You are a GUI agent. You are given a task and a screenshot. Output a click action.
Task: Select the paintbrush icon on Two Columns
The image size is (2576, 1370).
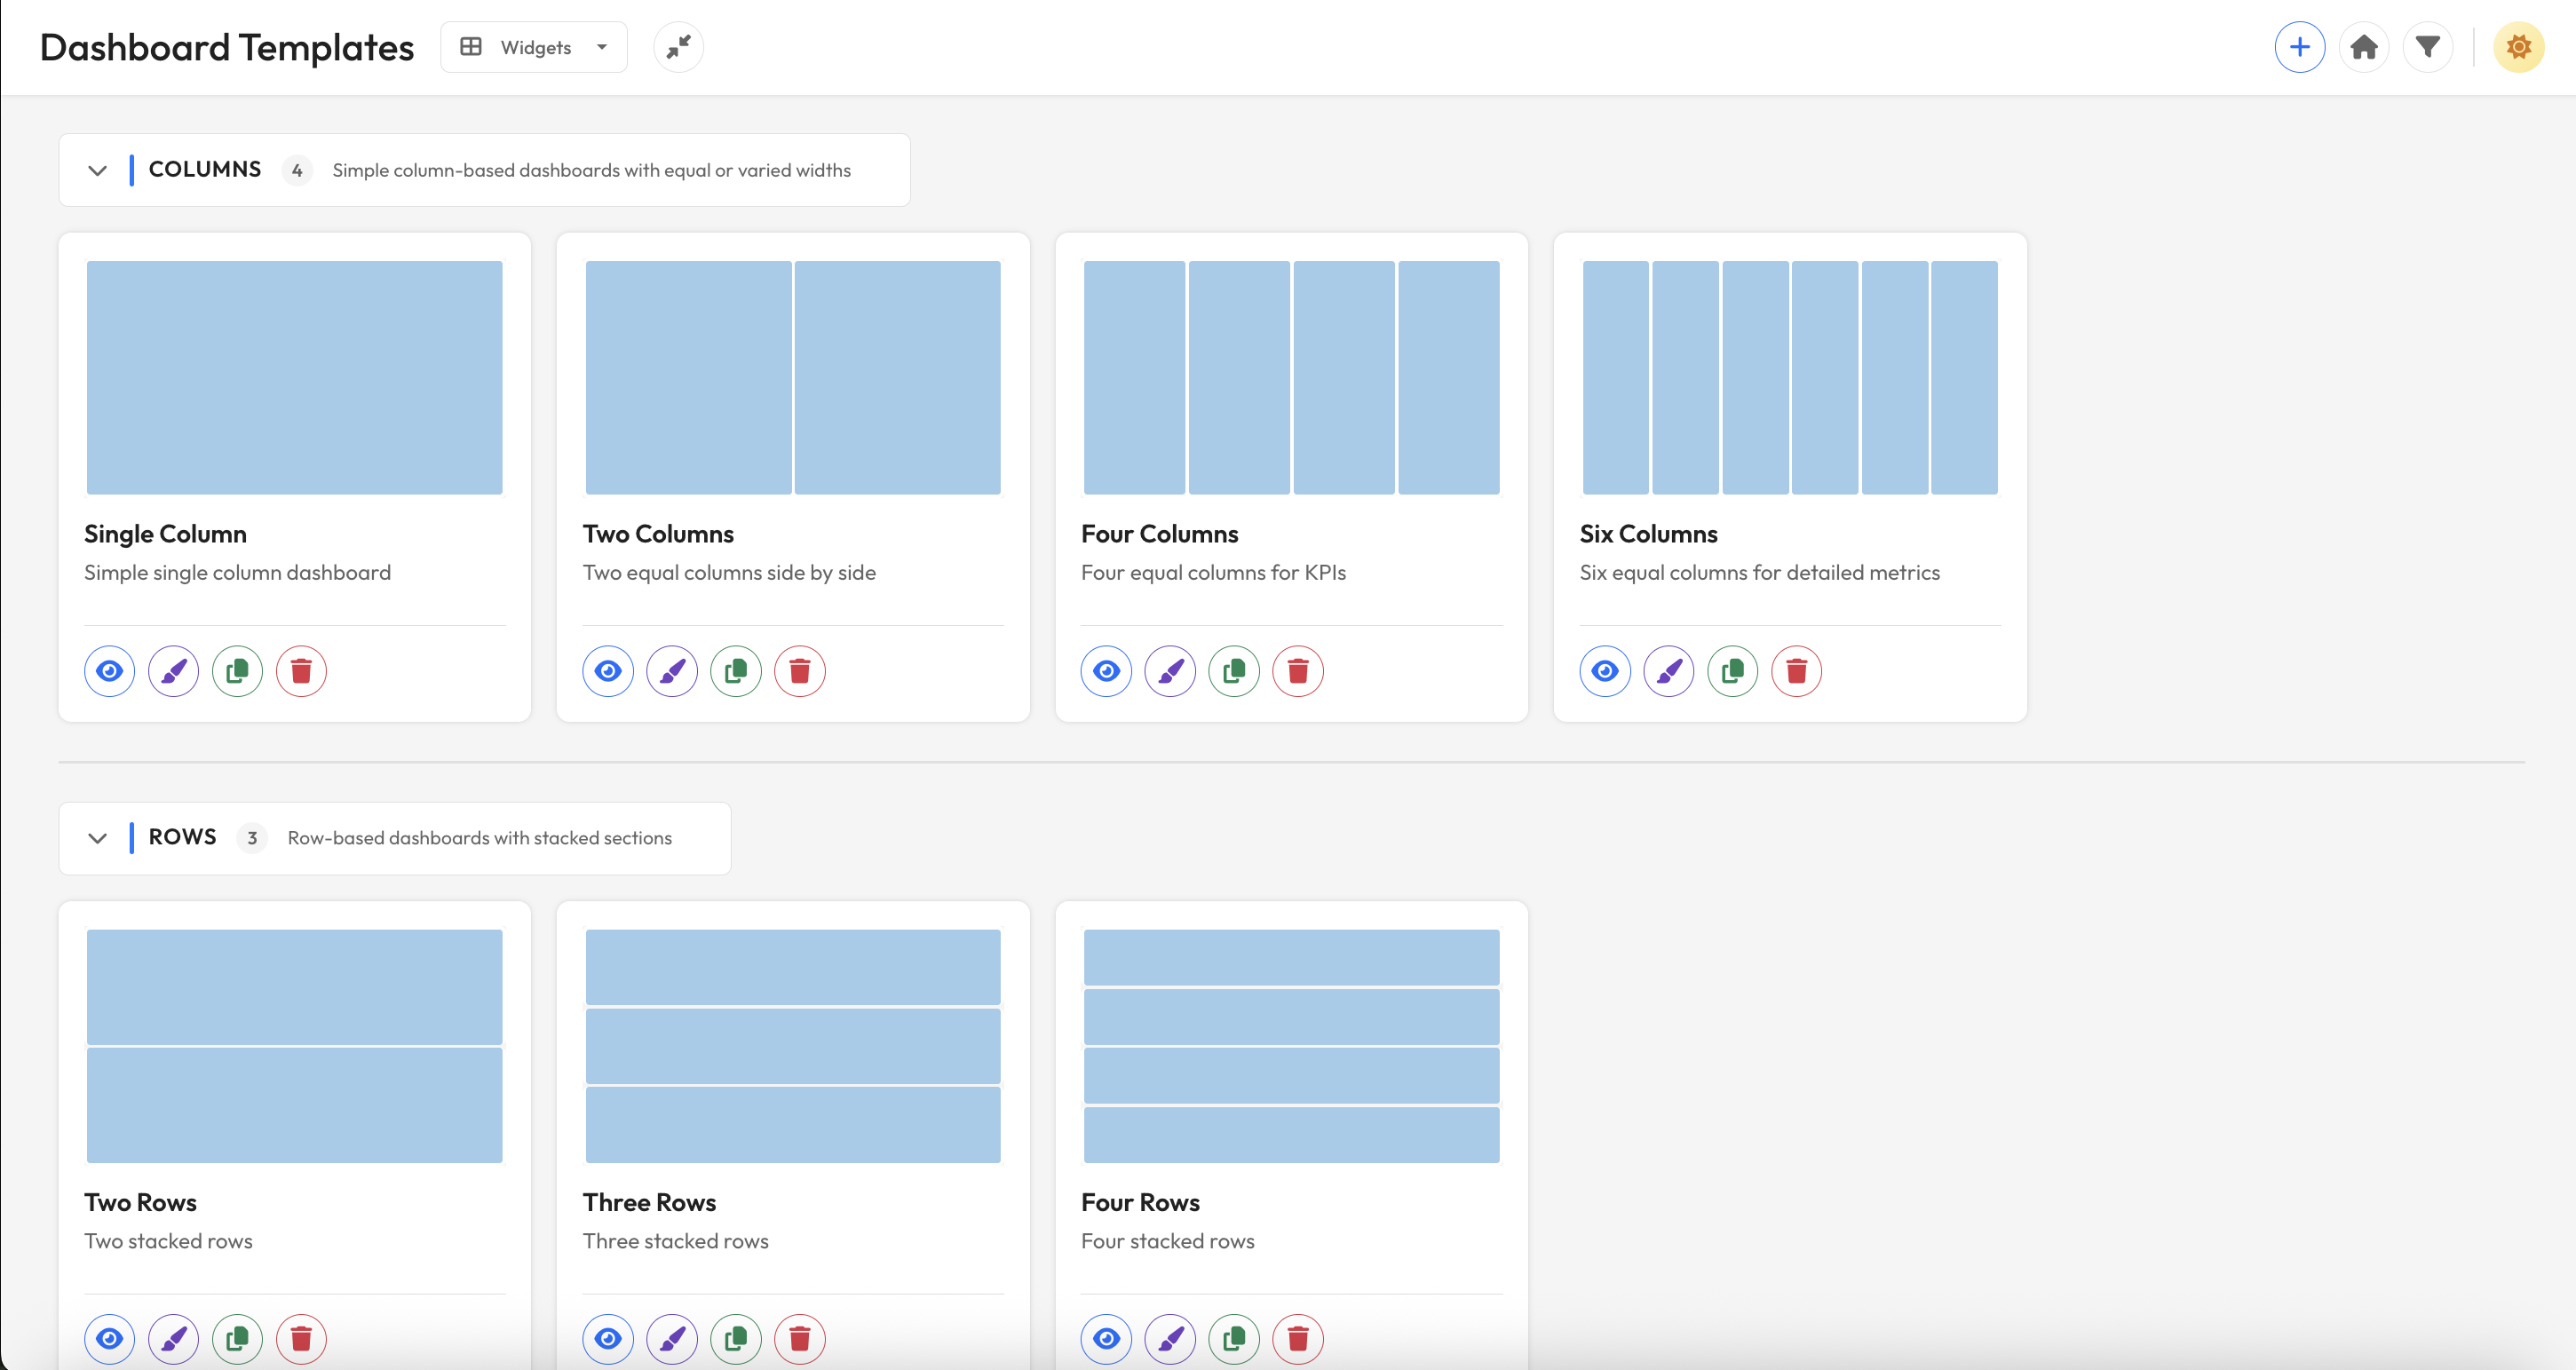point(671,671)
